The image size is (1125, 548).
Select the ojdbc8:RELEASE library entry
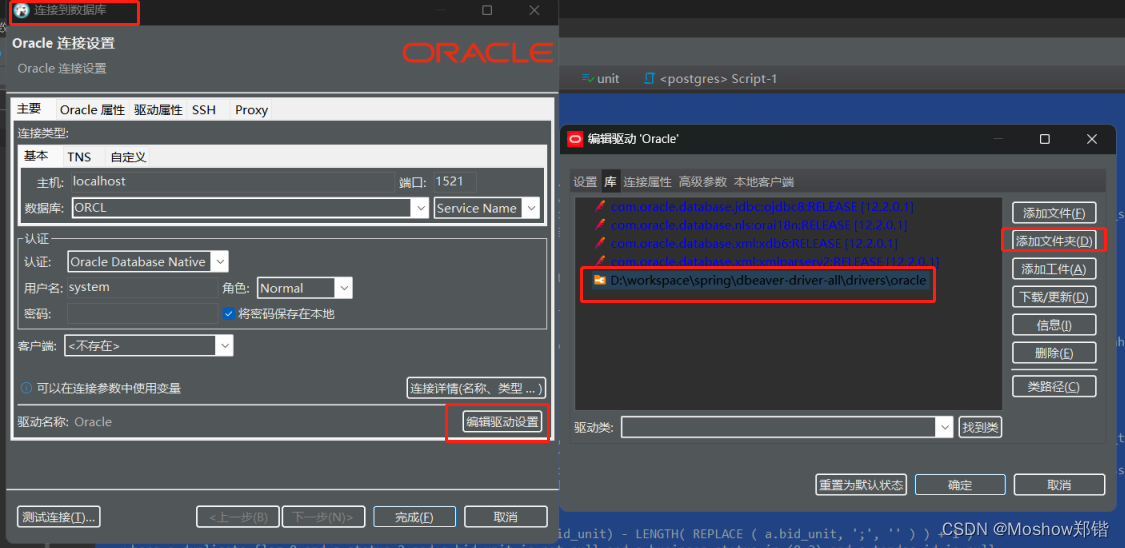(x=761, y=207)
